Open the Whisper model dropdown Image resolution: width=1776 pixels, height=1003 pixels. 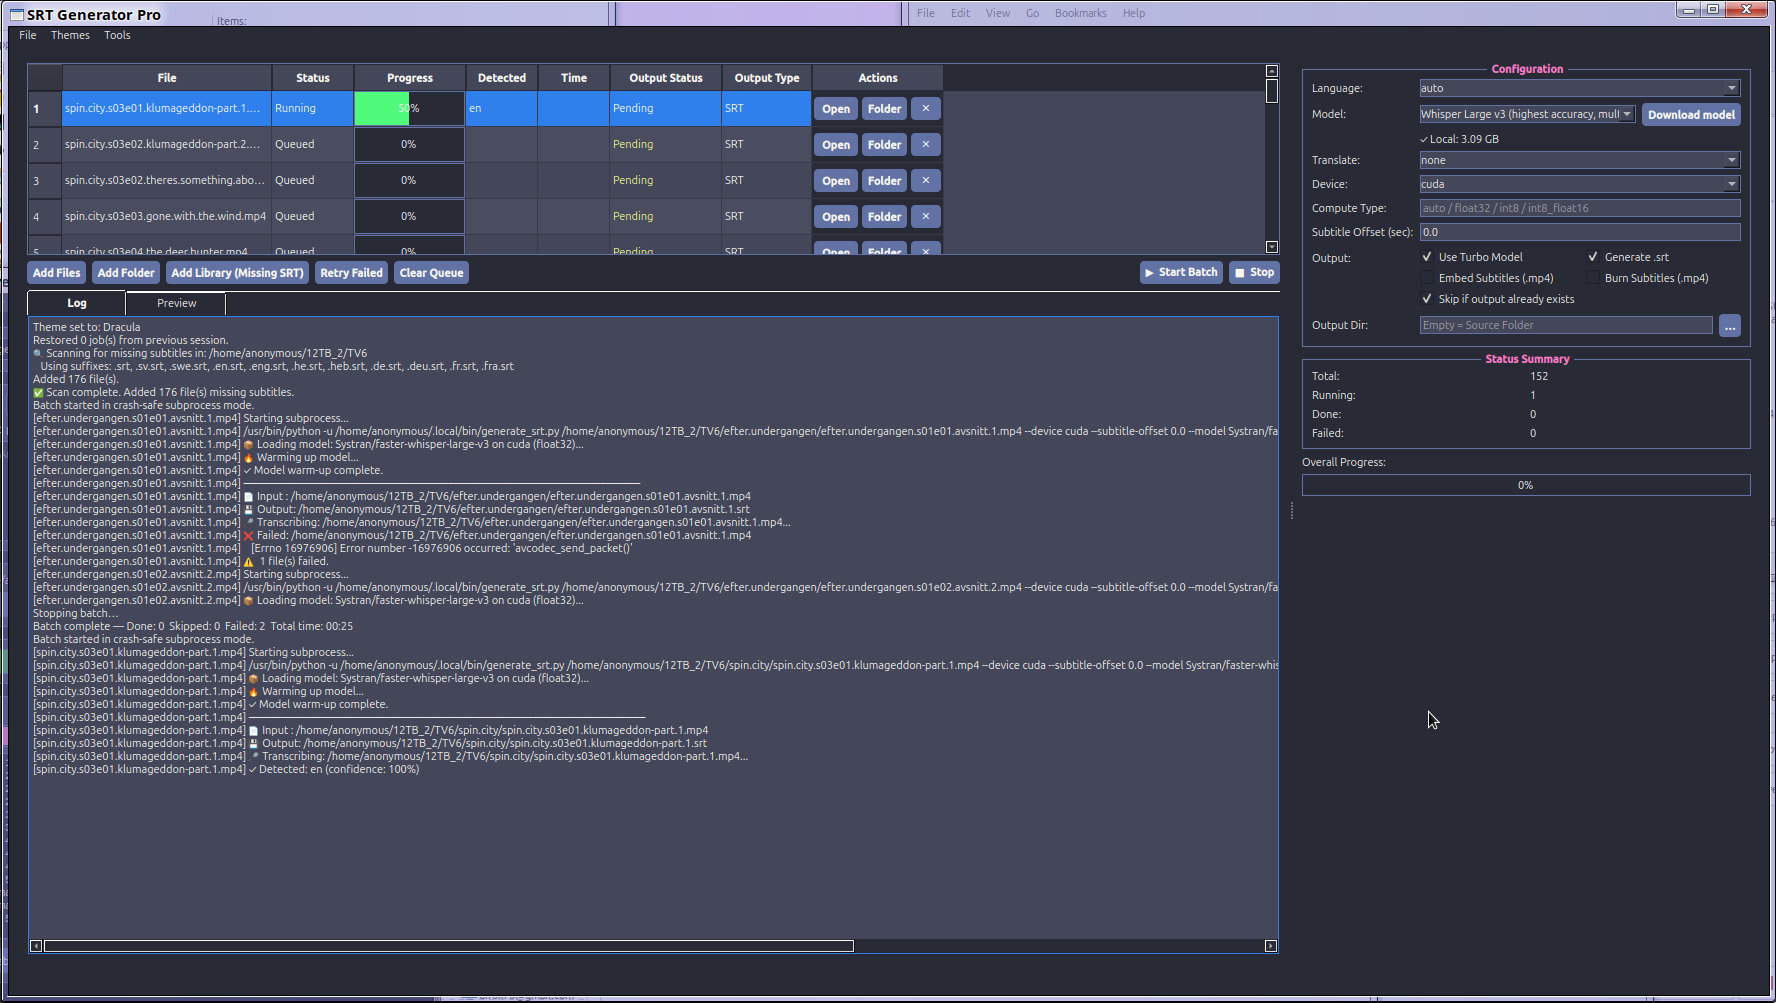(1527, 114)
